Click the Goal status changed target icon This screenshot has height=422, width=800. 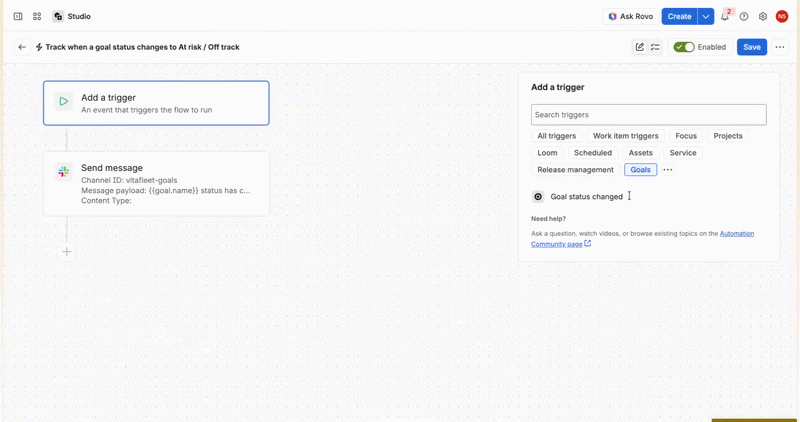(538, 196)
